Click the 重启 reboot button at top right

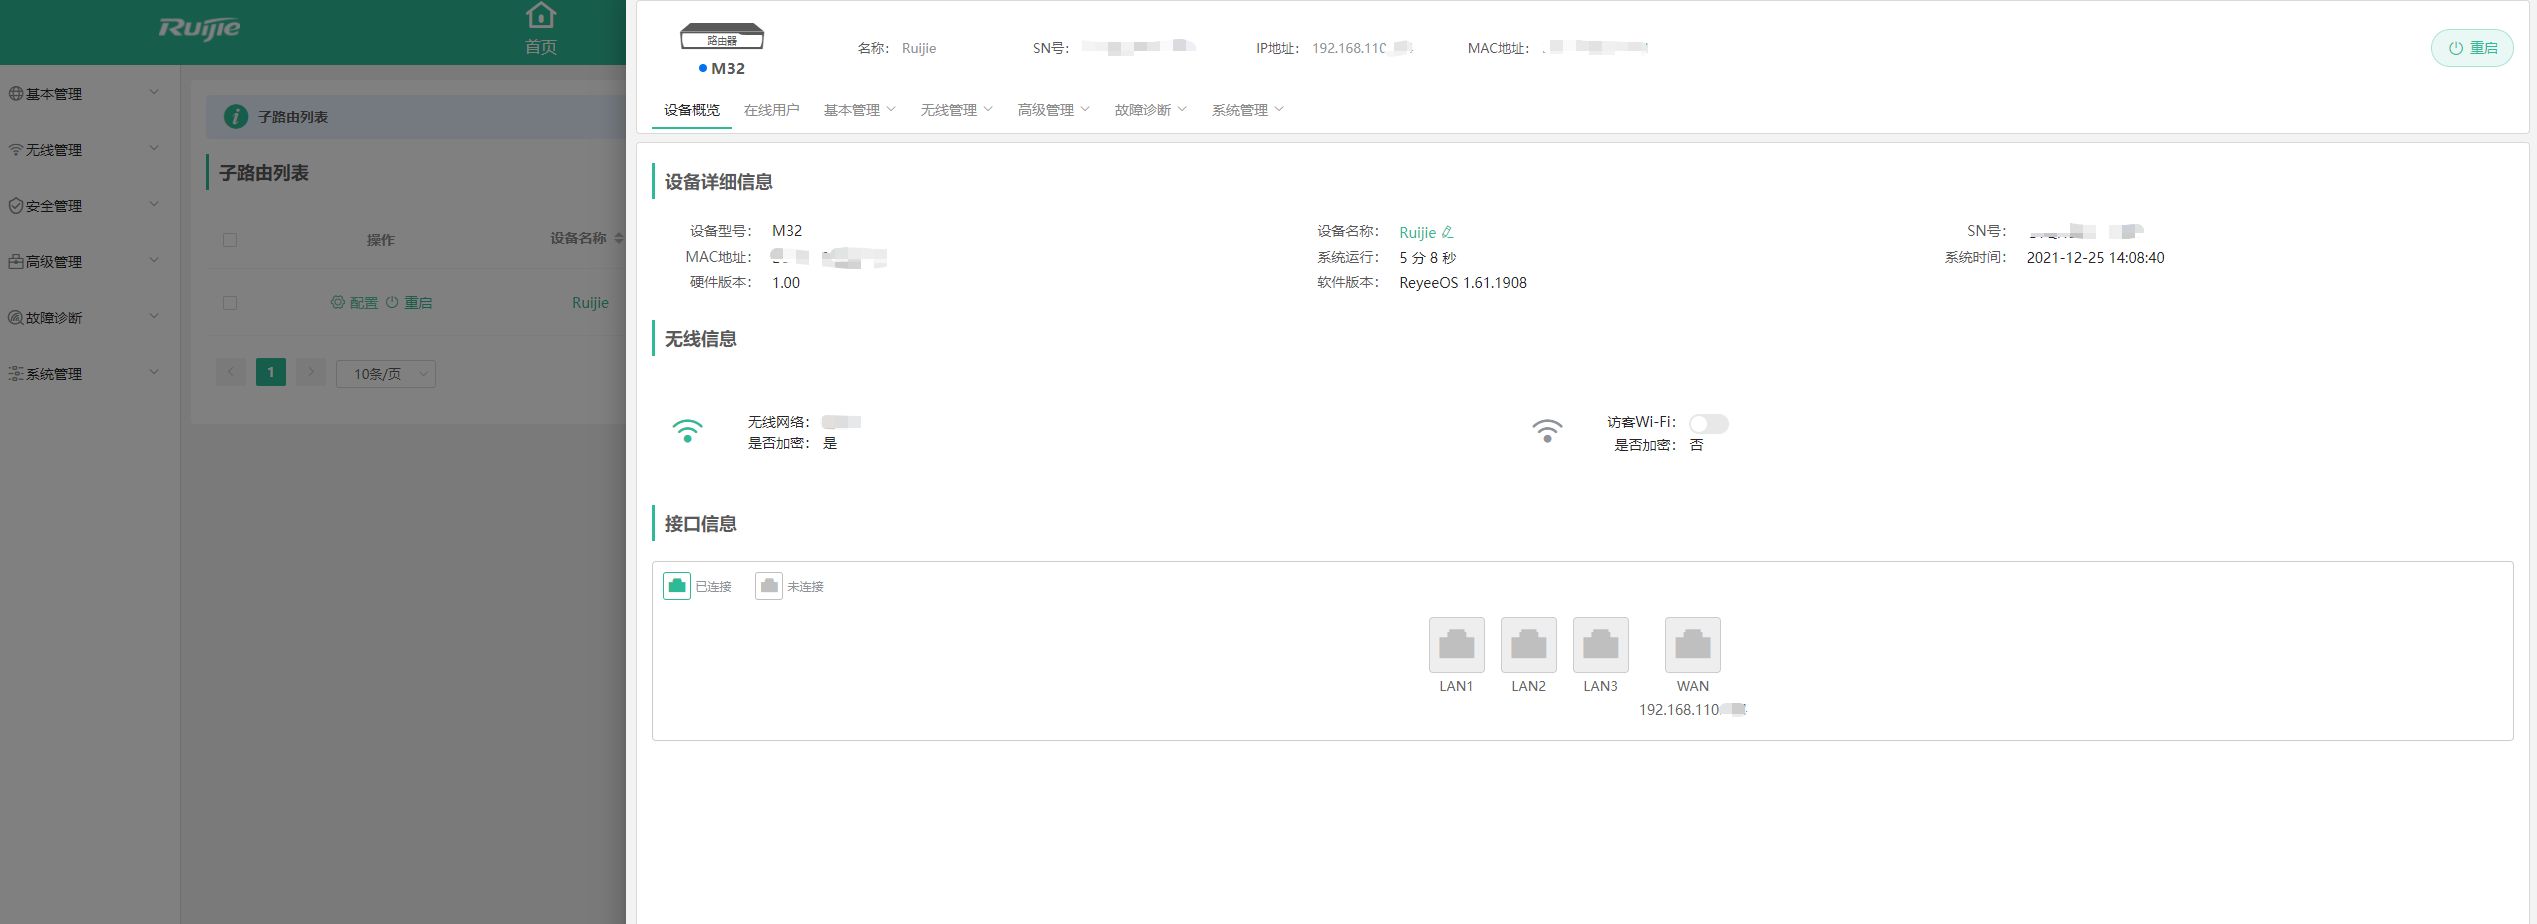[x=2472, y=48]
